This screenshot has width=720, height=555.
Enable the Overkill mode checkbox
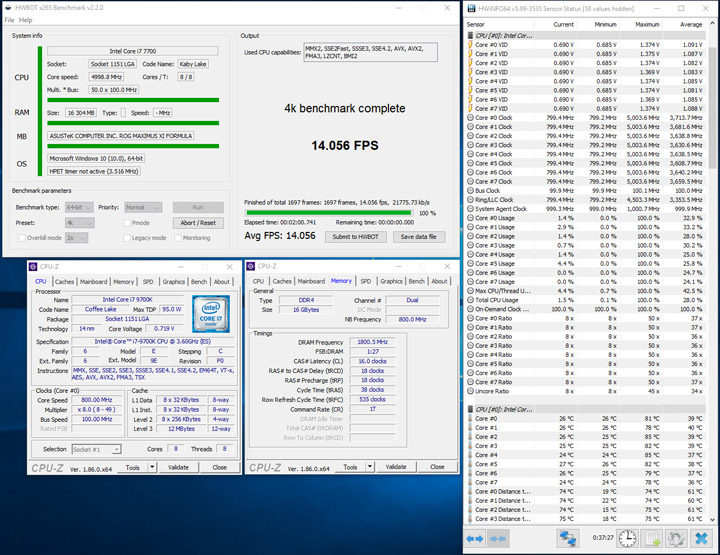[22, 238]
